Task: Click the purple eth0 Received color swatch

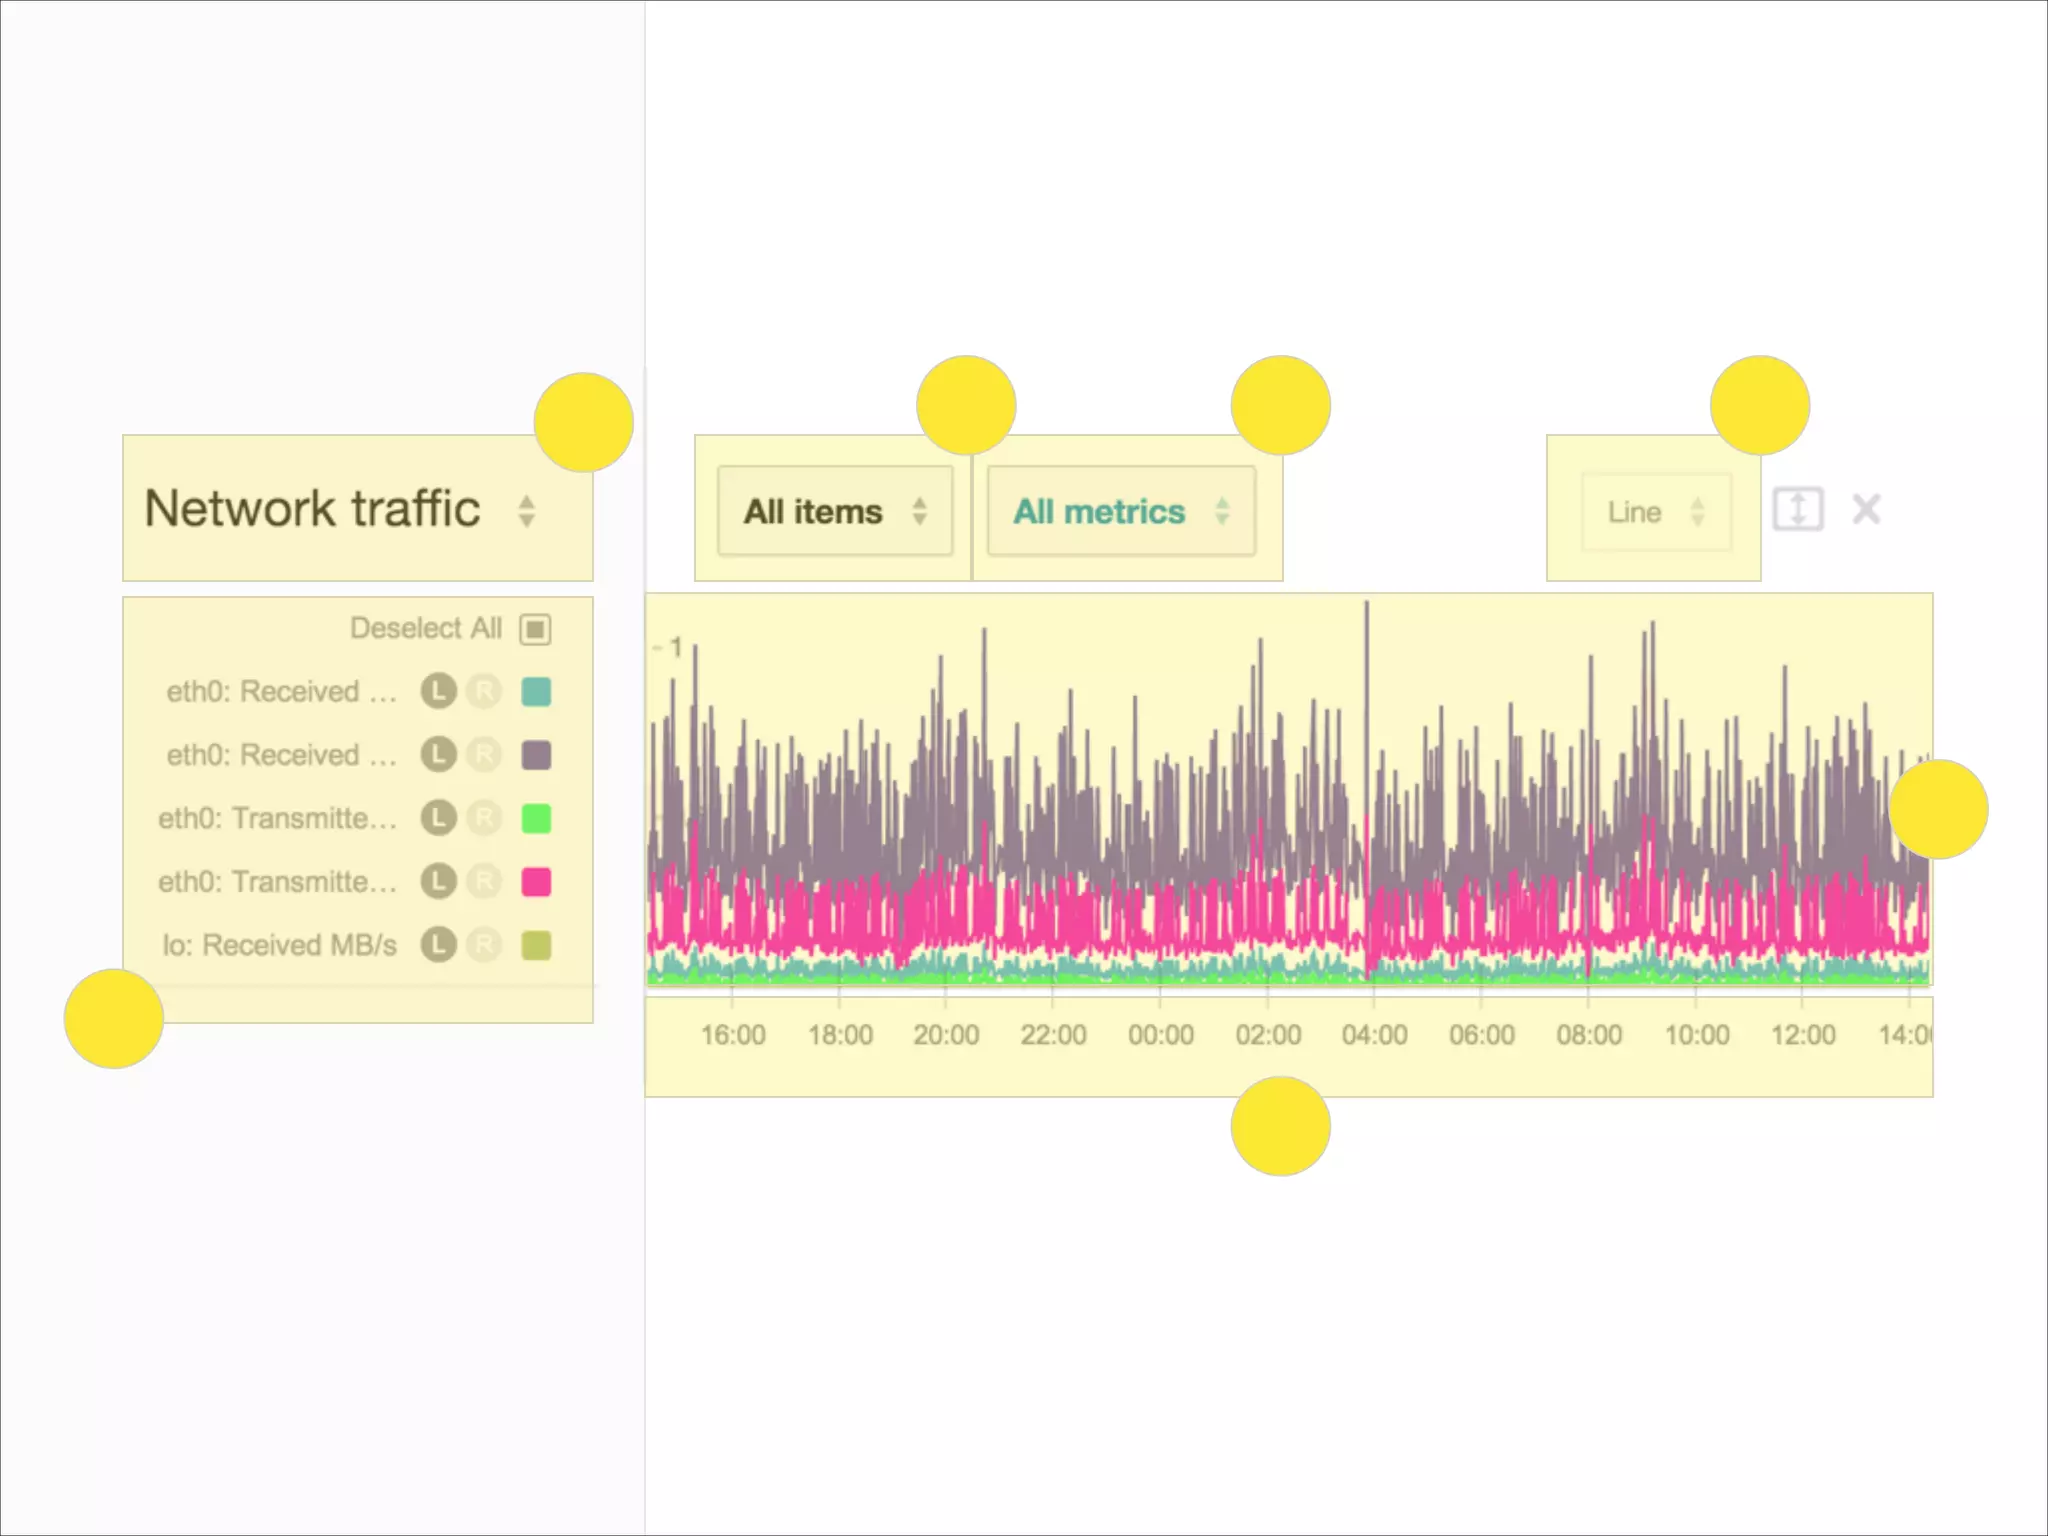Action: click(x=536, y=755)
